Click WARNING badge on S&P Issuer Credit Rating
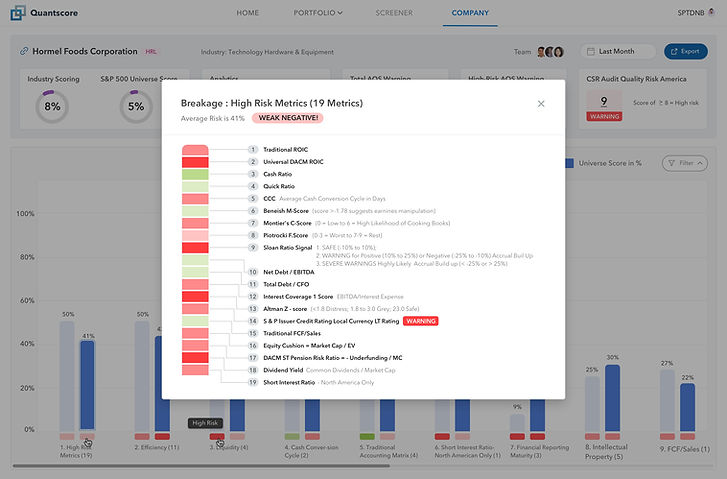This screenshot has width=727, height=479. [x=421, y=321]
